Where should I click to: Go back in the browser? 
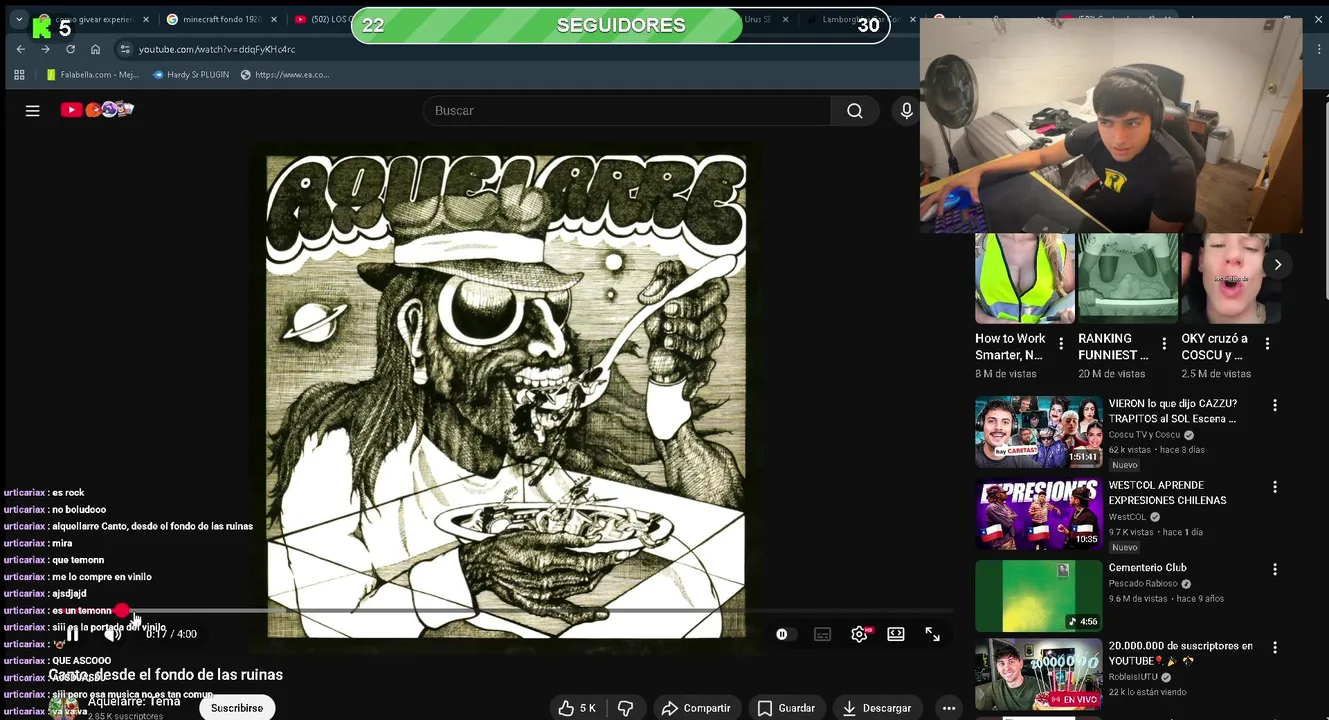[x=21, y=49]
